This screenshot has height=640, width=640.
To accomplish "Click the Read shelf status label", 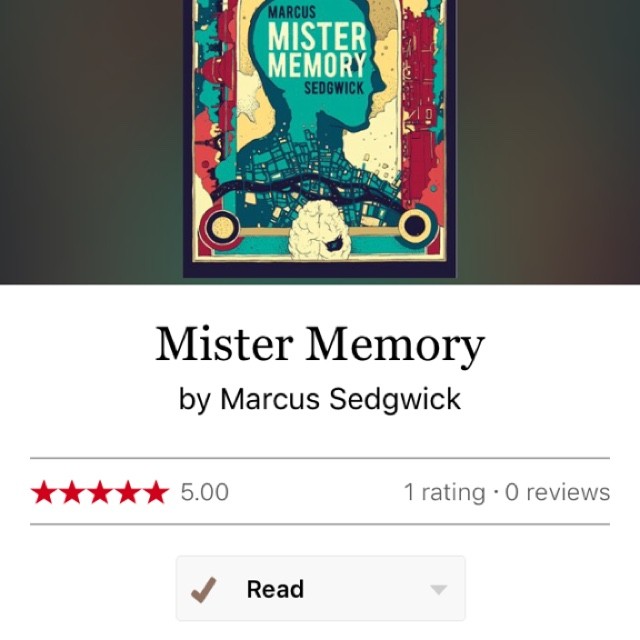I will point(276,589).
